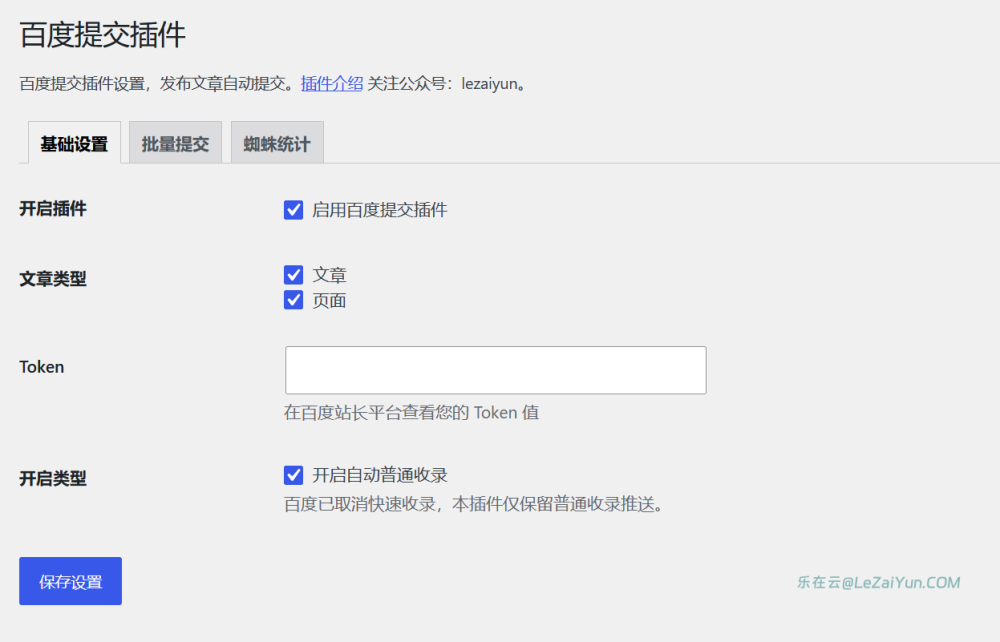Uncheck the 文章 post type checkbox
1000x642 pixels.
[x=293, y=275]
